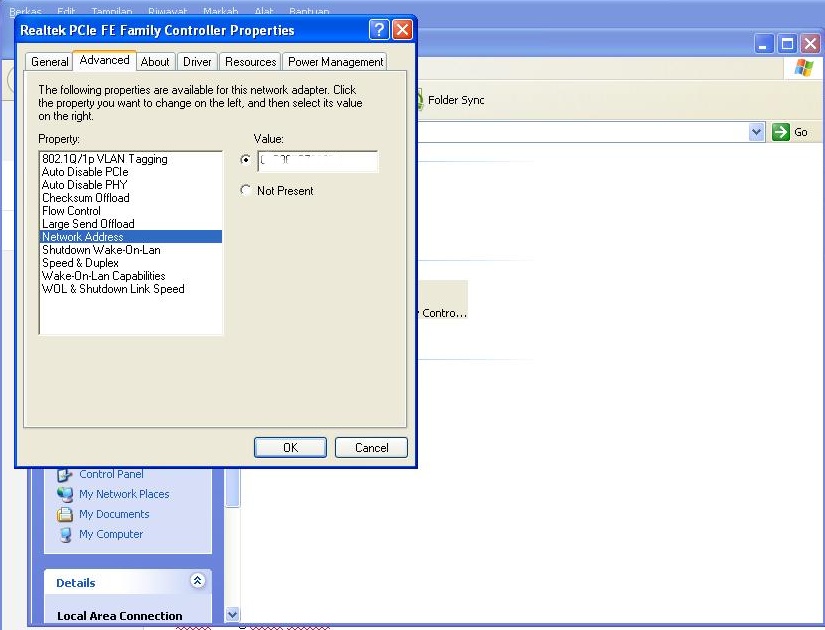Select Auto Disable PHY property

pyautogui.click(x=130, y=185)
